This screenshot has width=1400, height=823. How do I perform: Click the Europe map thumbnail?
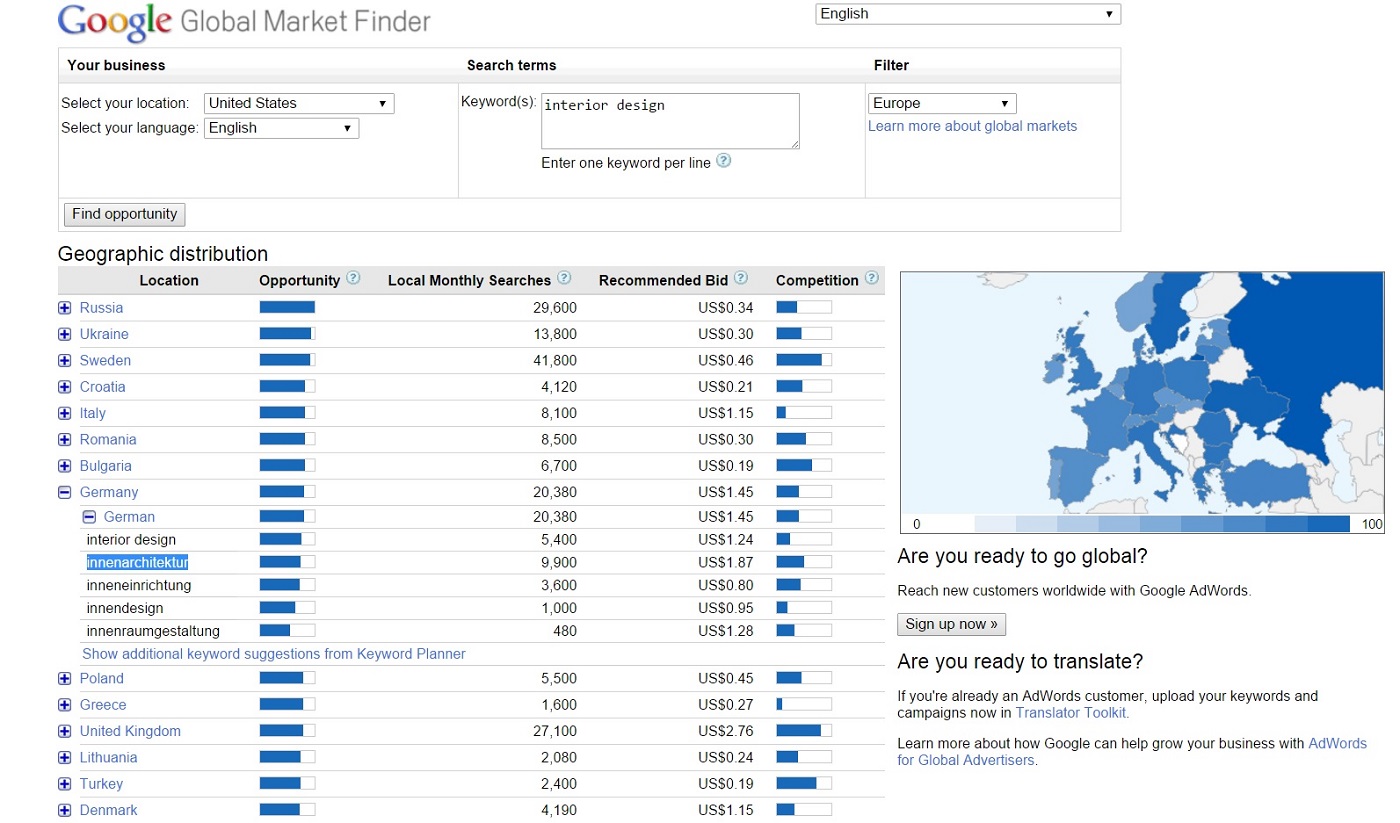tap(1141, 395)
